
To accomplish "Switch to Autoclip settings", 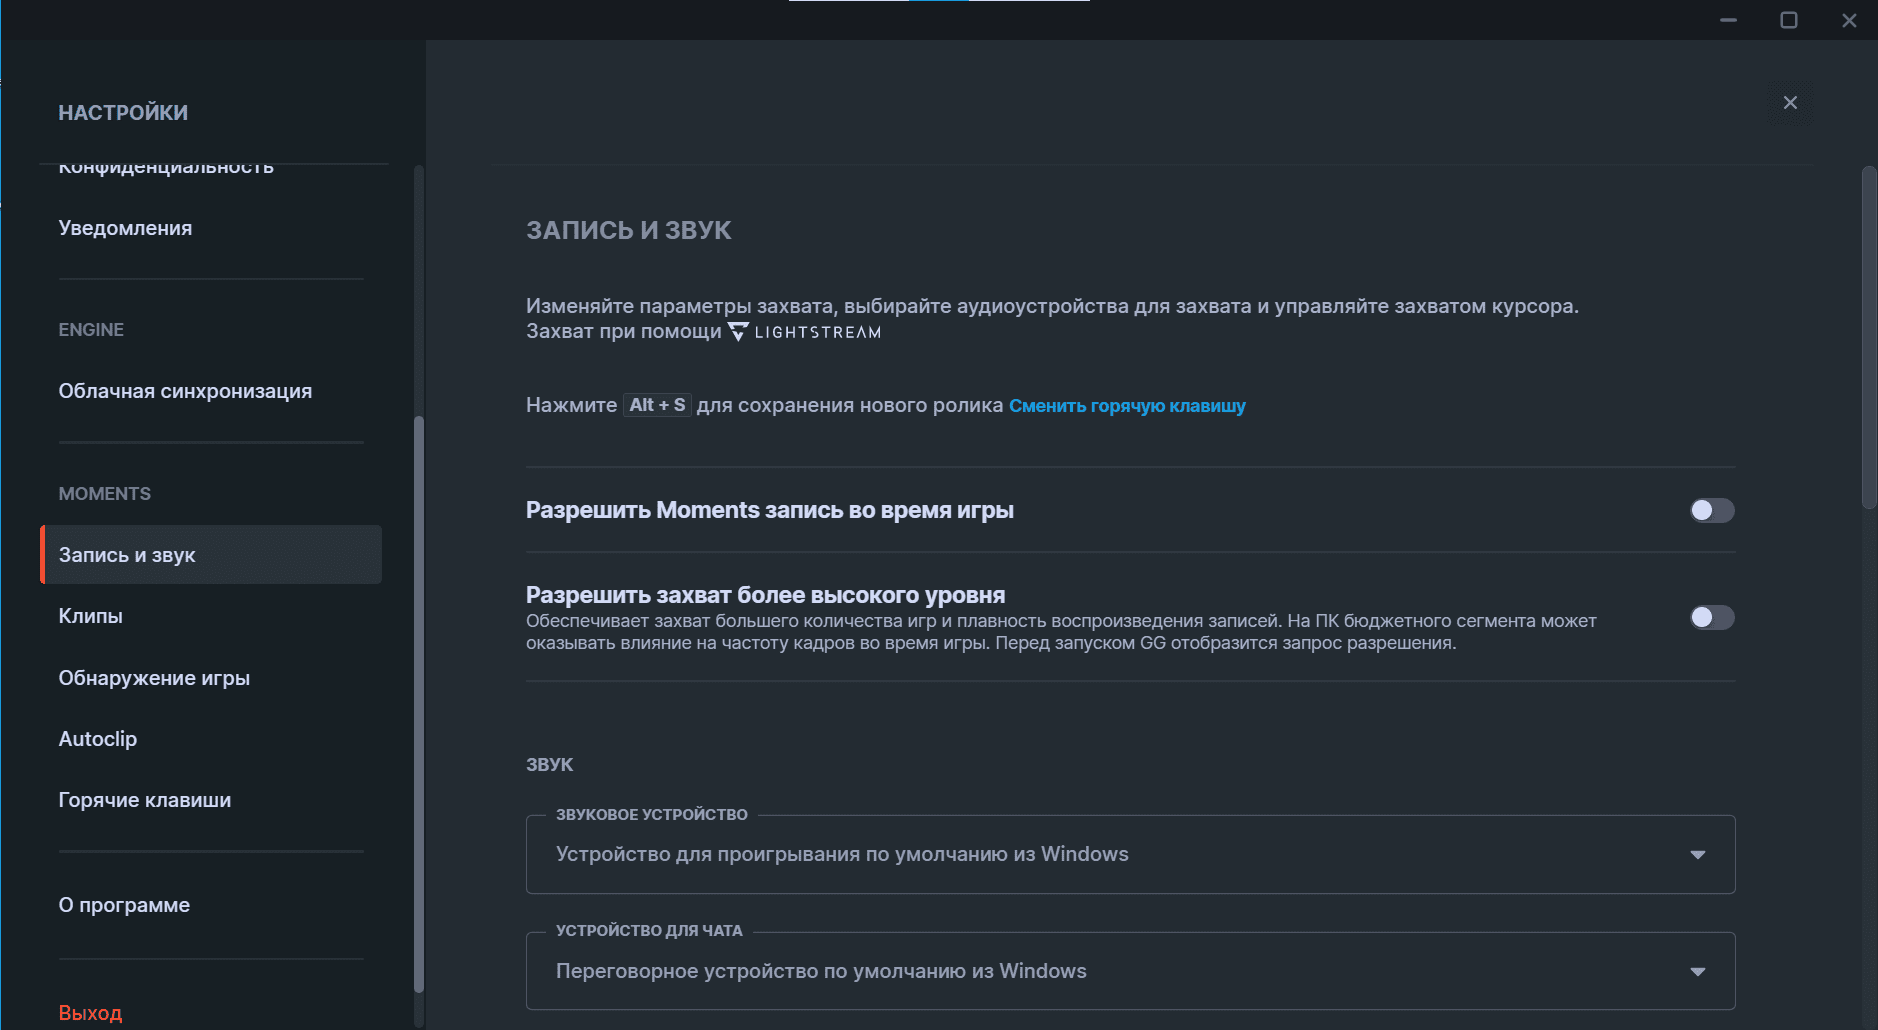I will pyautogui.click(x=97, y=739).
